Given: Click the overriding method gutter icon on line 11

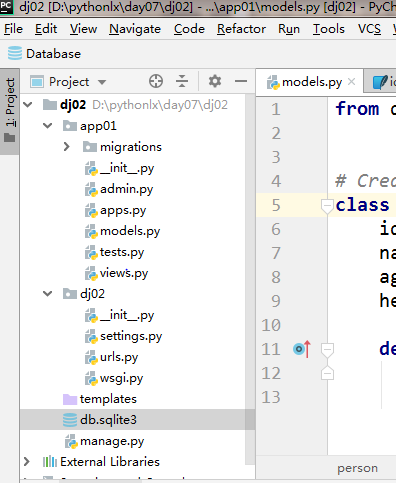Looking at the screenshot, I should (x=302, y=349).
